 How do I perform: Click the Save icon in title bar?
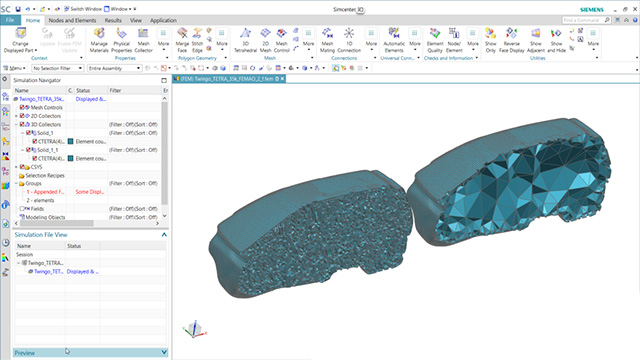(18, 9)
